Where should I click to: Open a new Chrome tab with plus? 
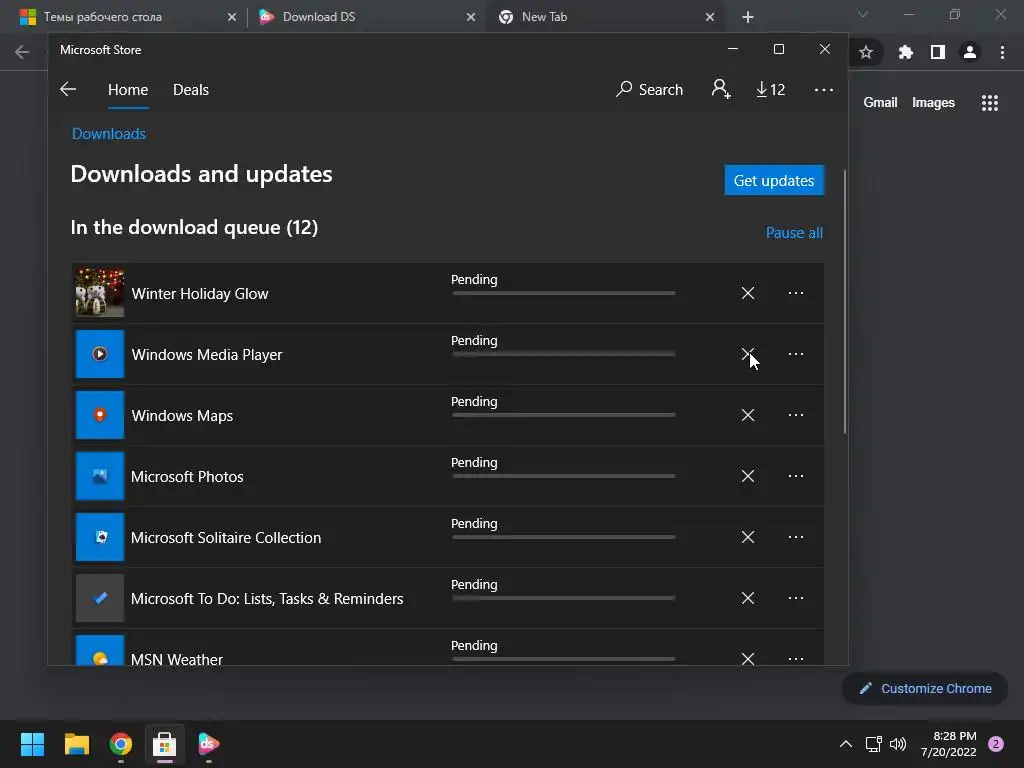pyautogui.click(x=748, y=17)
